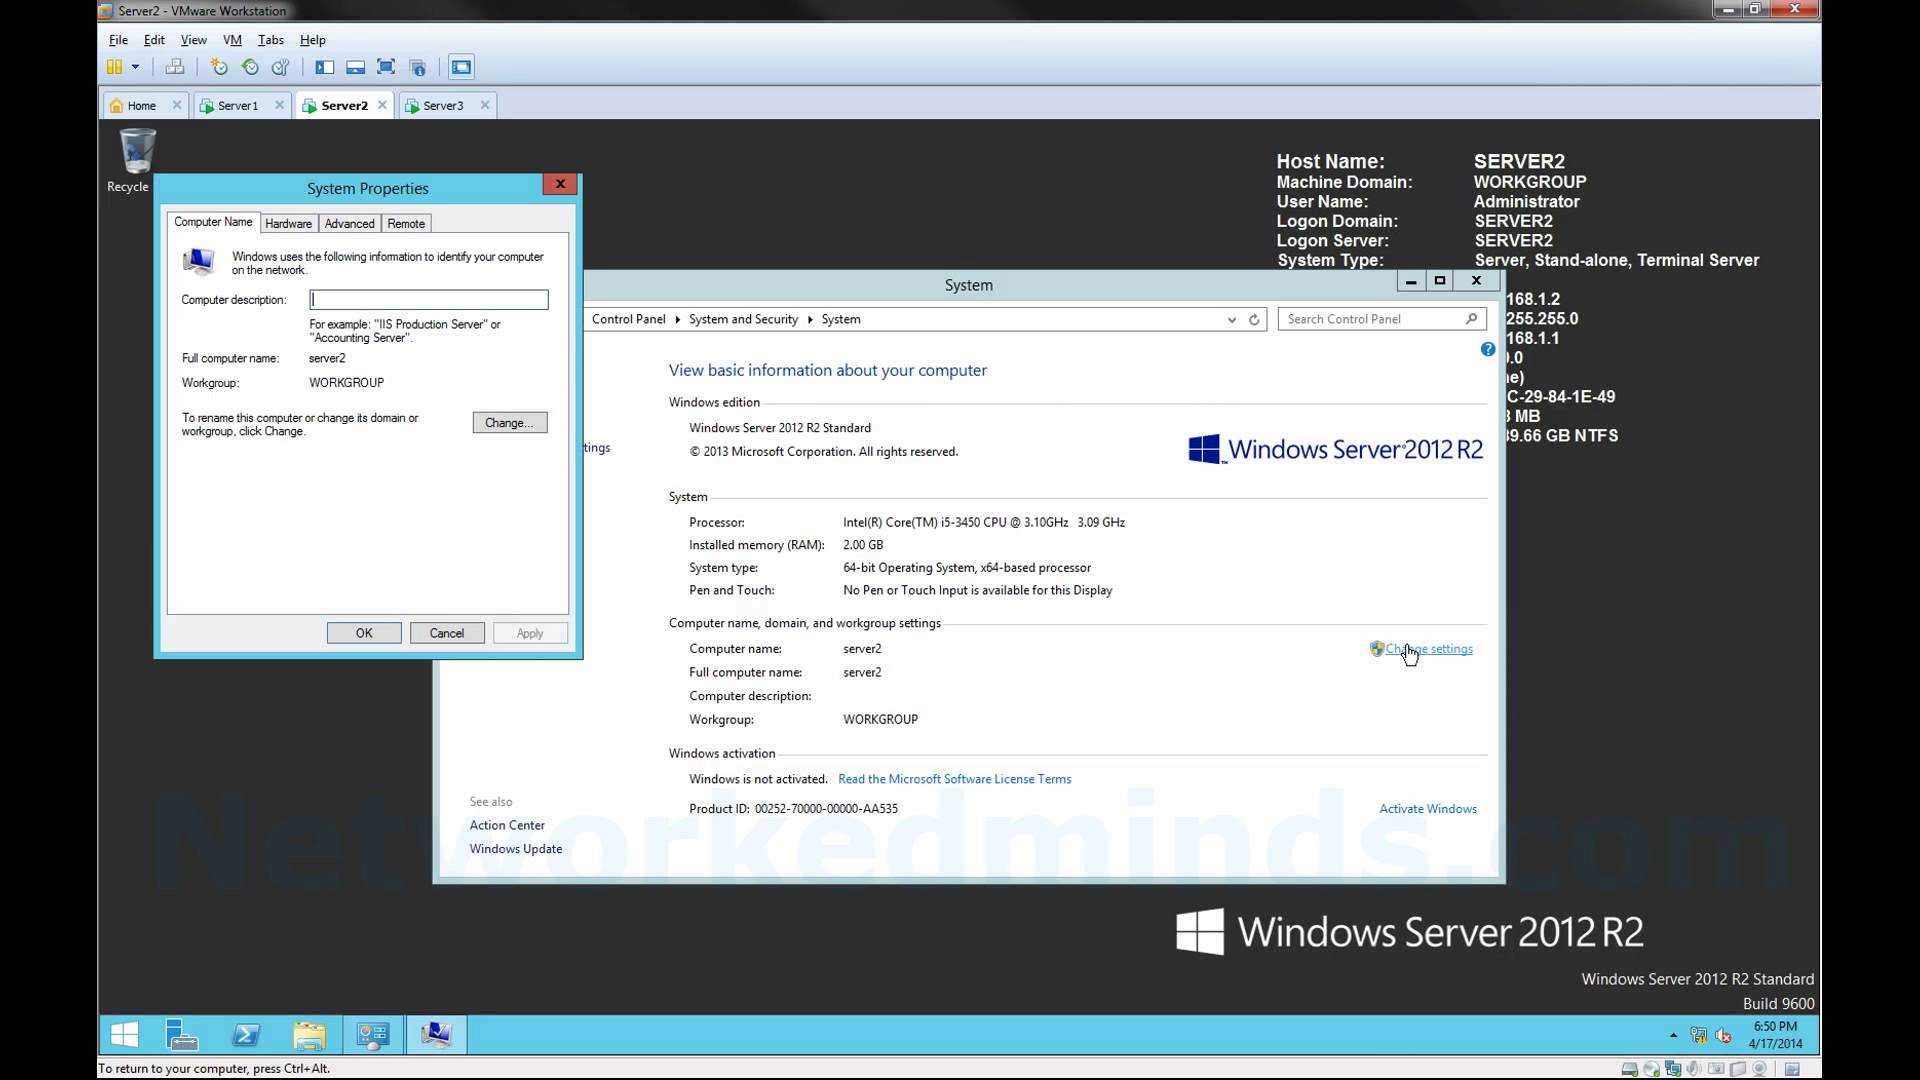
Task: Click the address bar refresh icon
Action: click(1254, 320)
